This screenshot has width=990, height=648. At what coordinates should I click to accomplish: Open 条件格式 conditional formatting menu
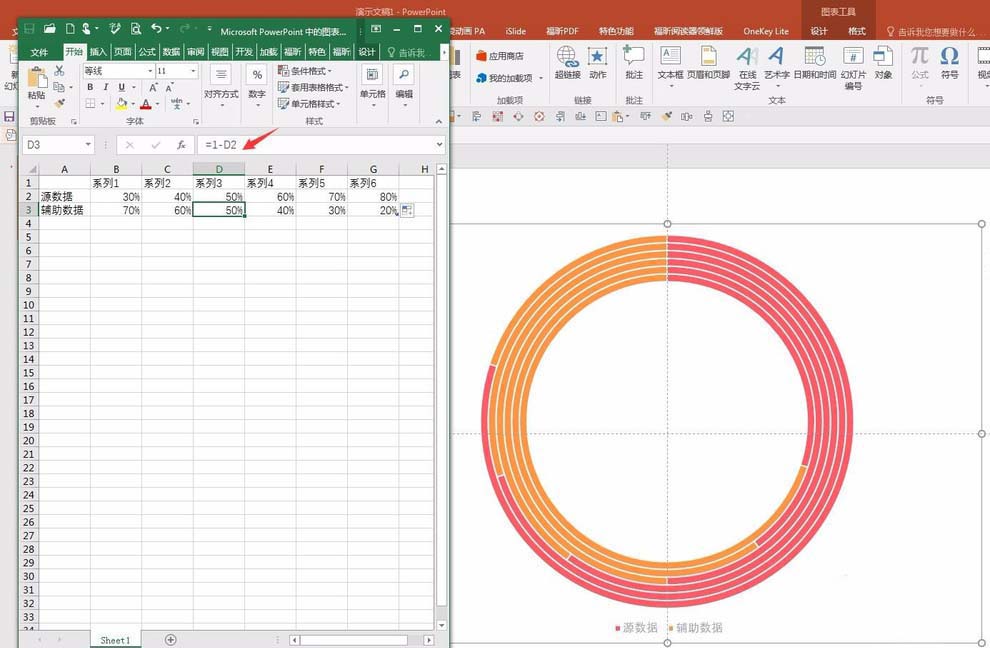tap(305, 71)
